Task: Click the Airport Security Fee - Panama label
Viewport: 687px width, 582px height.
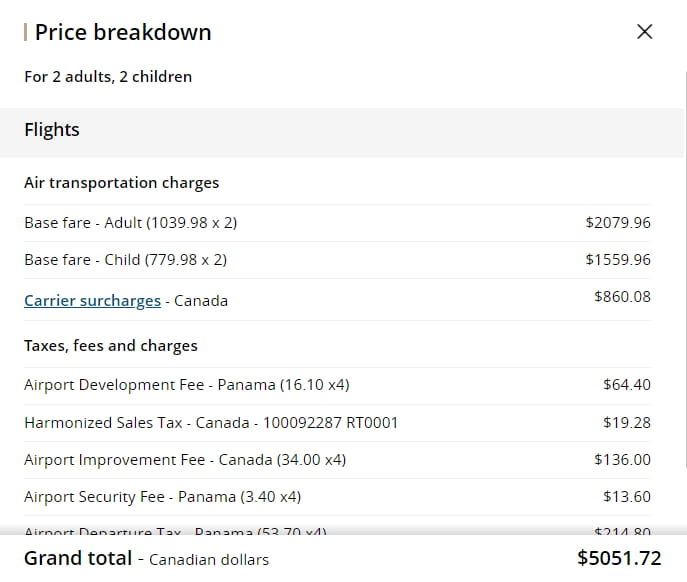Action: (162, 497)
